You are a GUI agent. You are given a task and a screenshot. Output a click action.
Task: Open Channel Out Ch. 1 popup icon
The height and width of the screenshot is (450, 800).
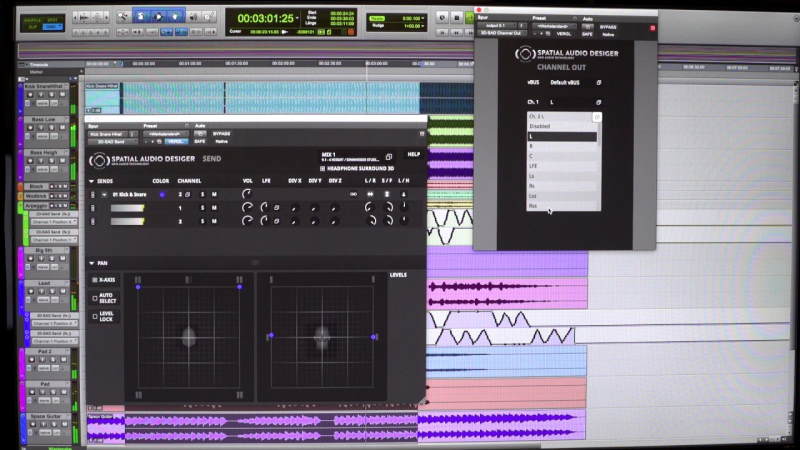point(598,102)
